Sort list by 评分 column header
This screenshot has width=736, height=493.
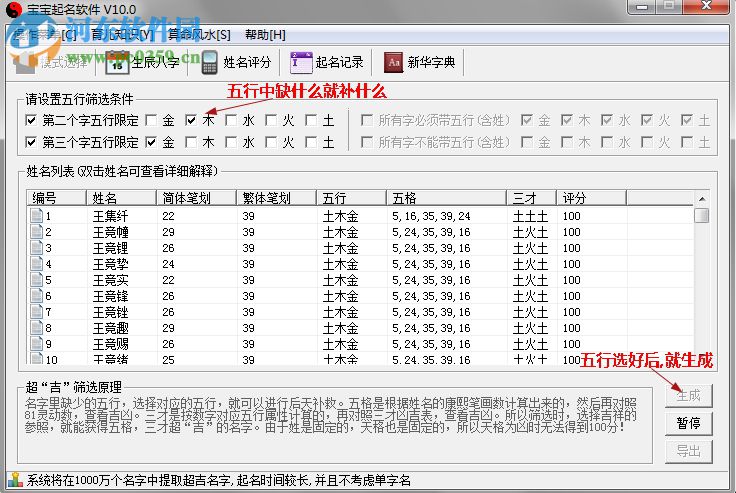pyautogui.click(x=591, y=198)
